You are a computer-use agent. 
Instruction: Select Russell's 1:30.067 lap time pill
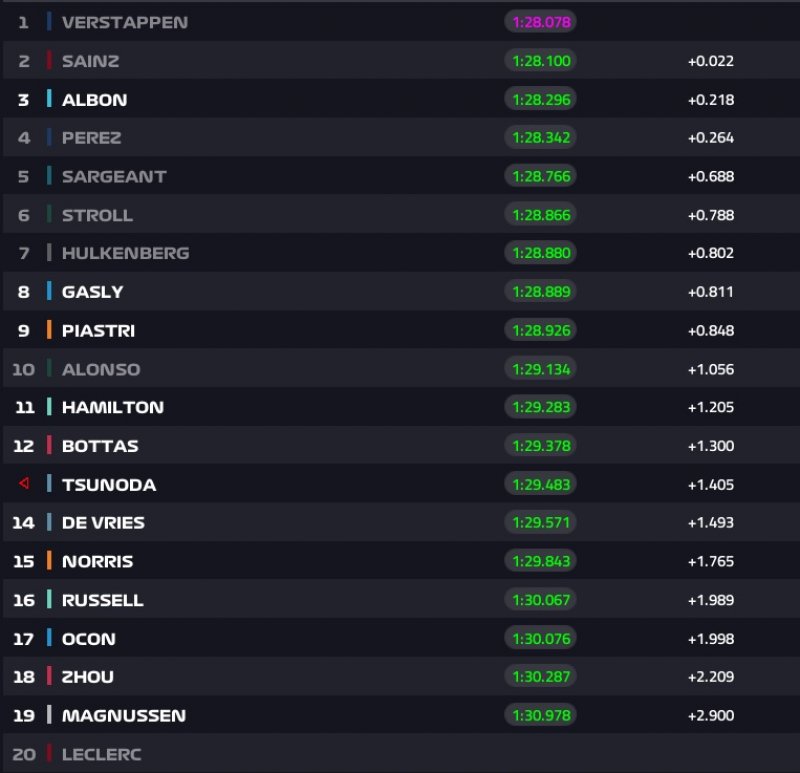coord(540,600)
